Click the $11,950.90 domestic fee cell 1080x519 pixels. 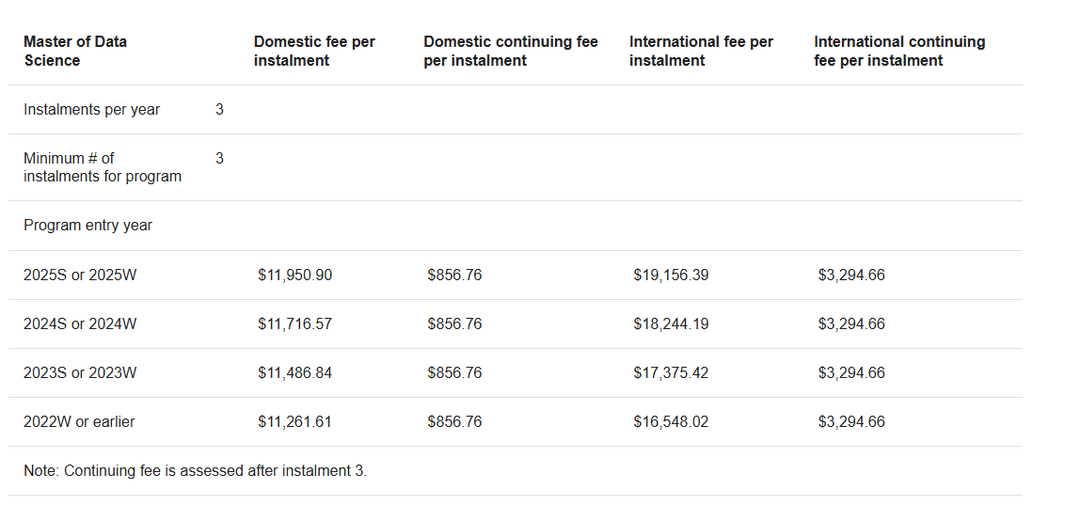click(295, 275)
